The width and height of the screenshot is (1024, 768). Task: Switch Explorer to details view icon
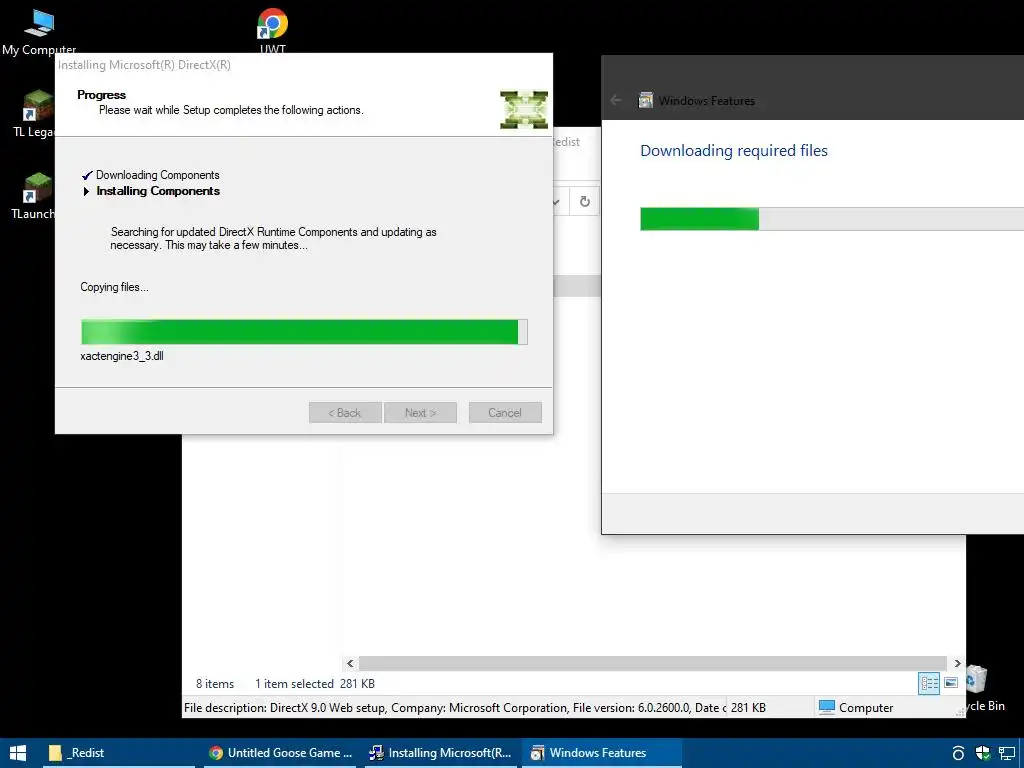click(929, 684)
